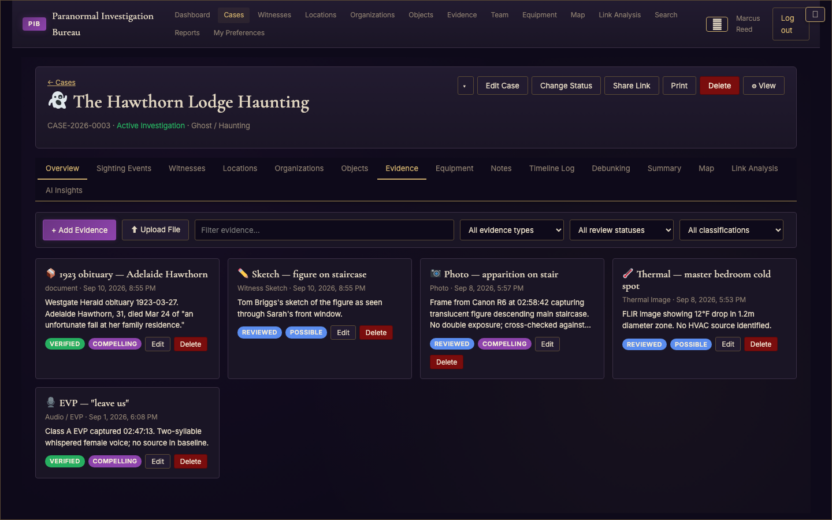
Task: Edit the Thermal master bedroom evidence
Action: pos(727,344)
